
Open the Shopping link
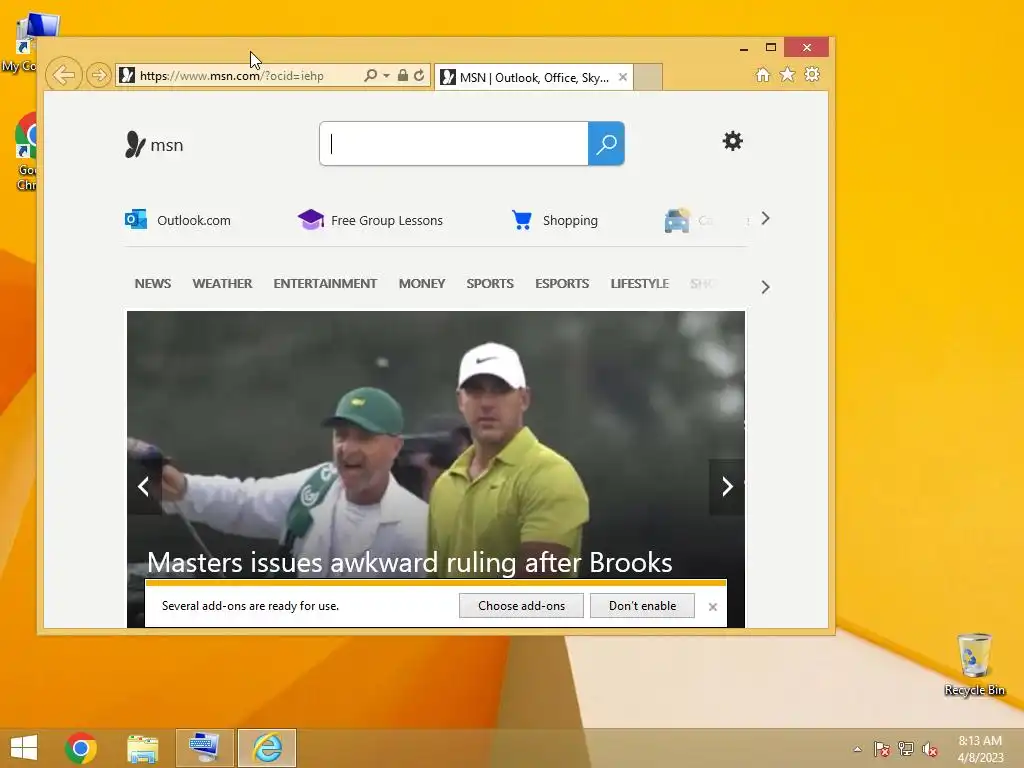point(570,221)
